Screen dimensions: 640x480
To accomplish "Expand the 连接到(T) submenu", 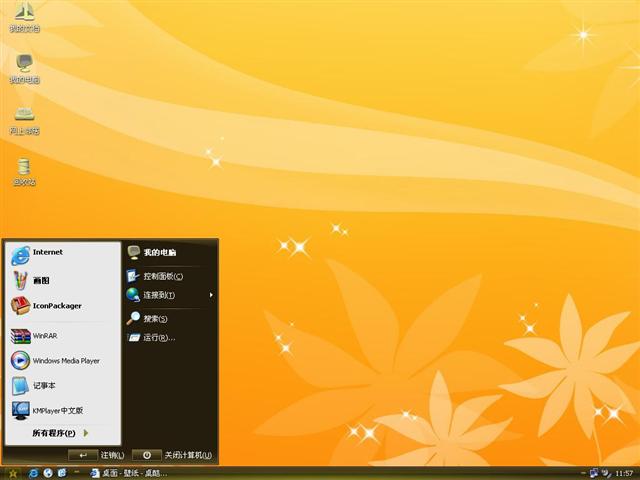I will [170, 295].
